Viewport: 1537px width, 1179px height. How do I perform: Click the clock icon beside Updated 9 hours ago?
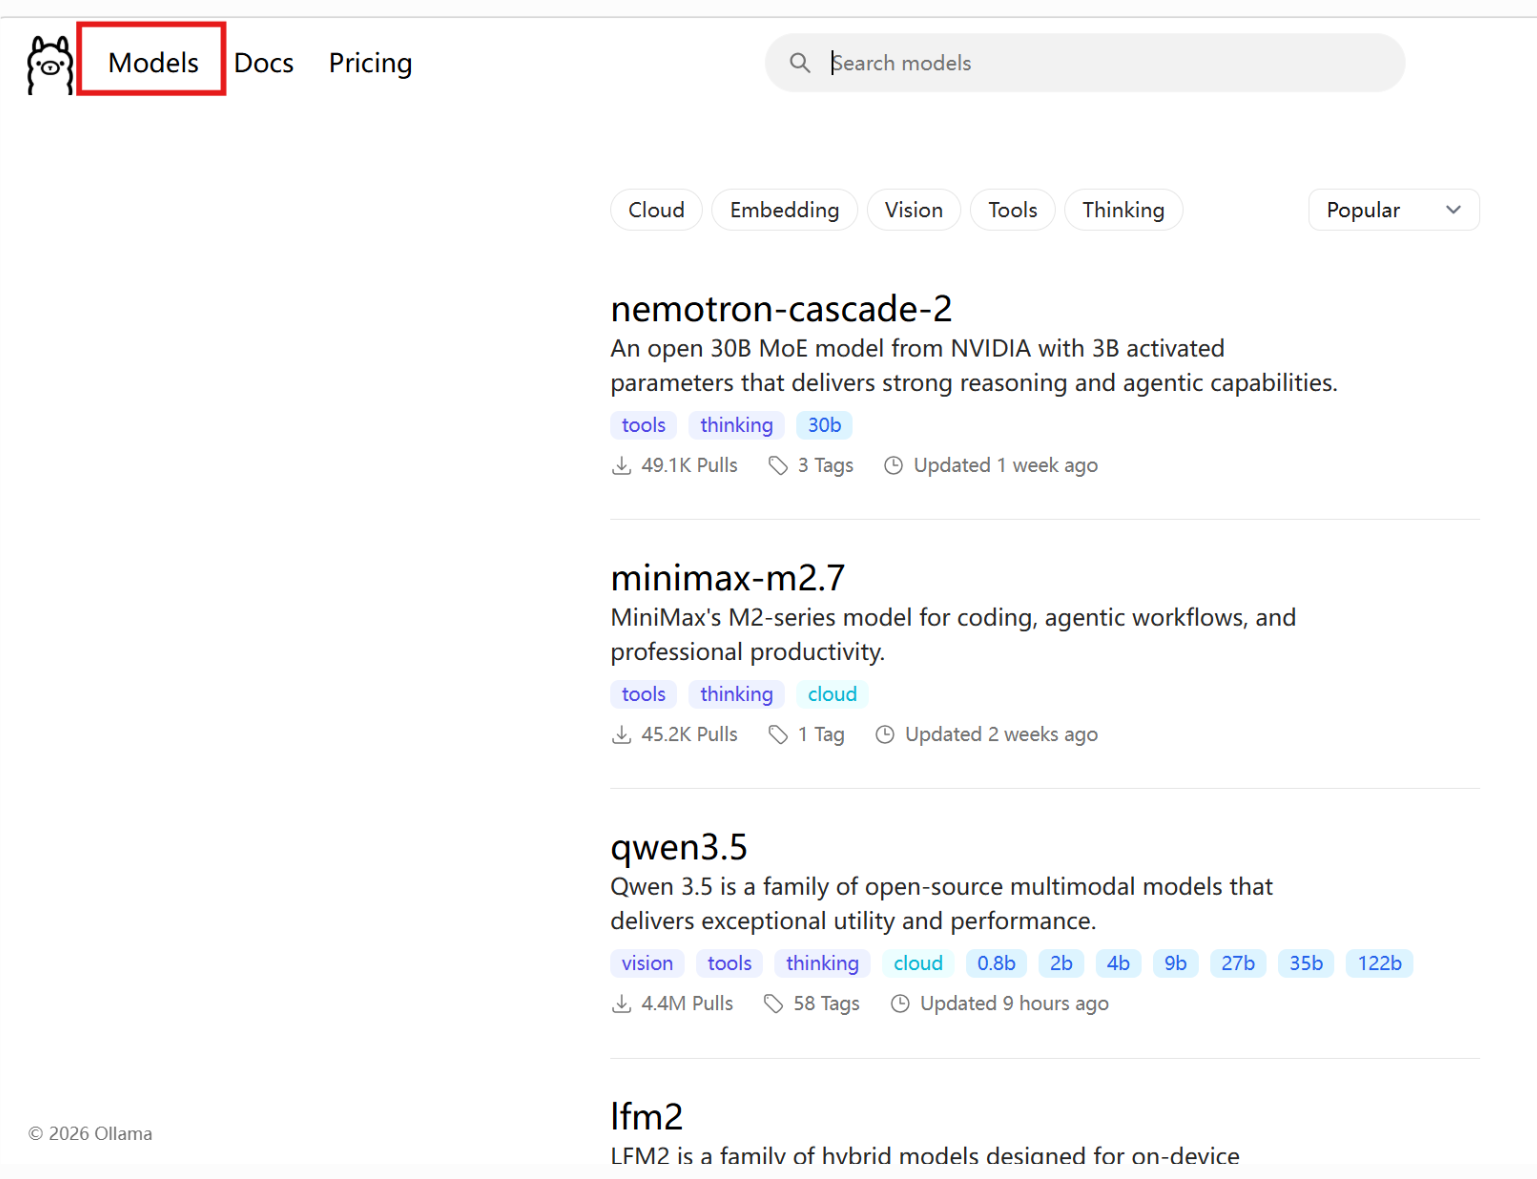pyautogui.click(x=900, y=1004)
